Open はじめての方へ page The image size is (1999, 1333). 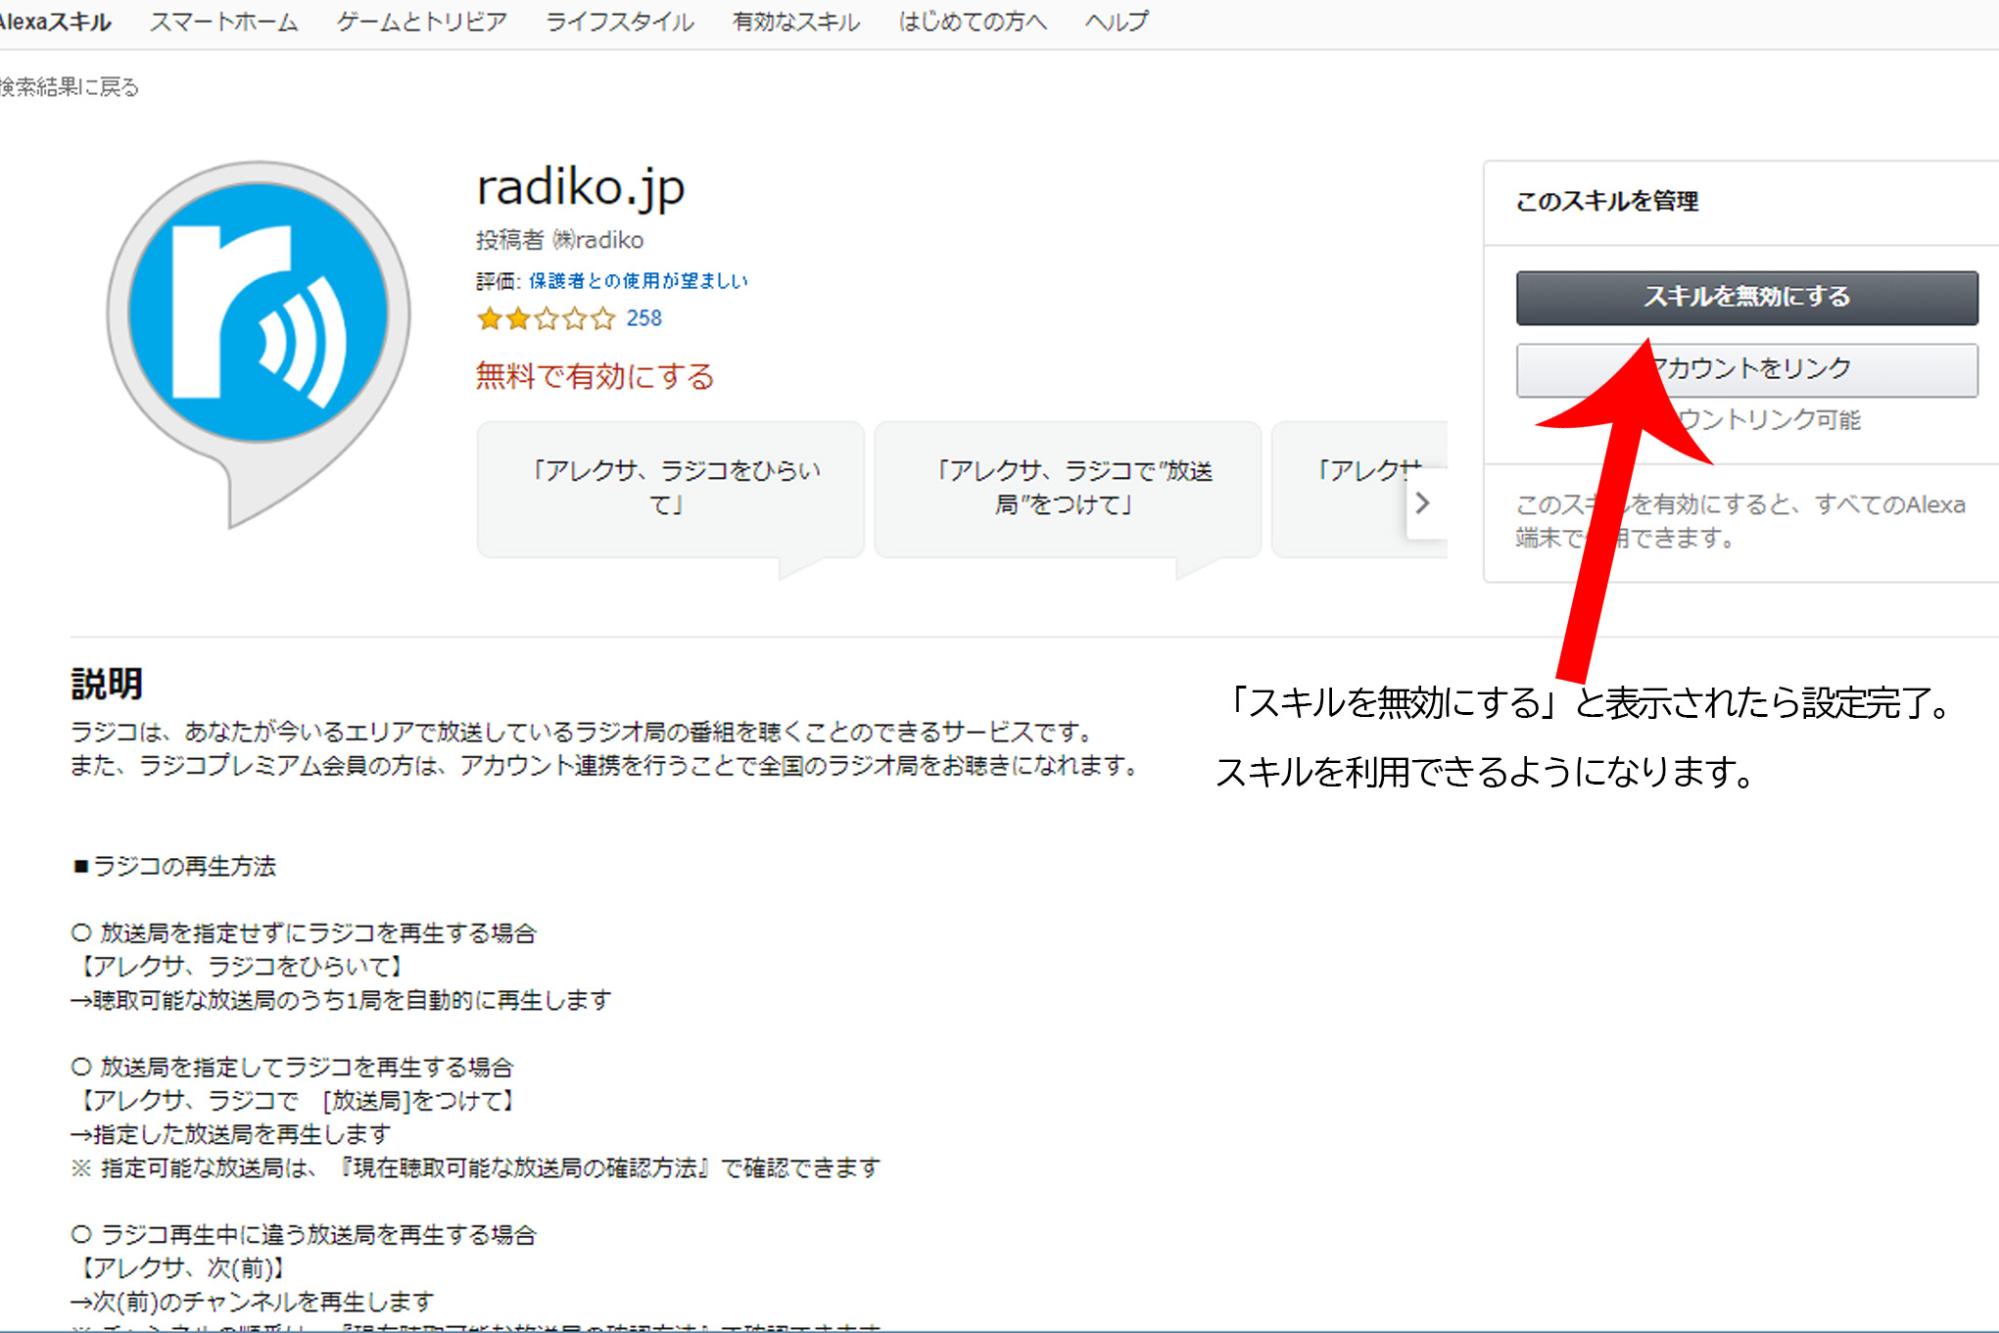(972, 22)
